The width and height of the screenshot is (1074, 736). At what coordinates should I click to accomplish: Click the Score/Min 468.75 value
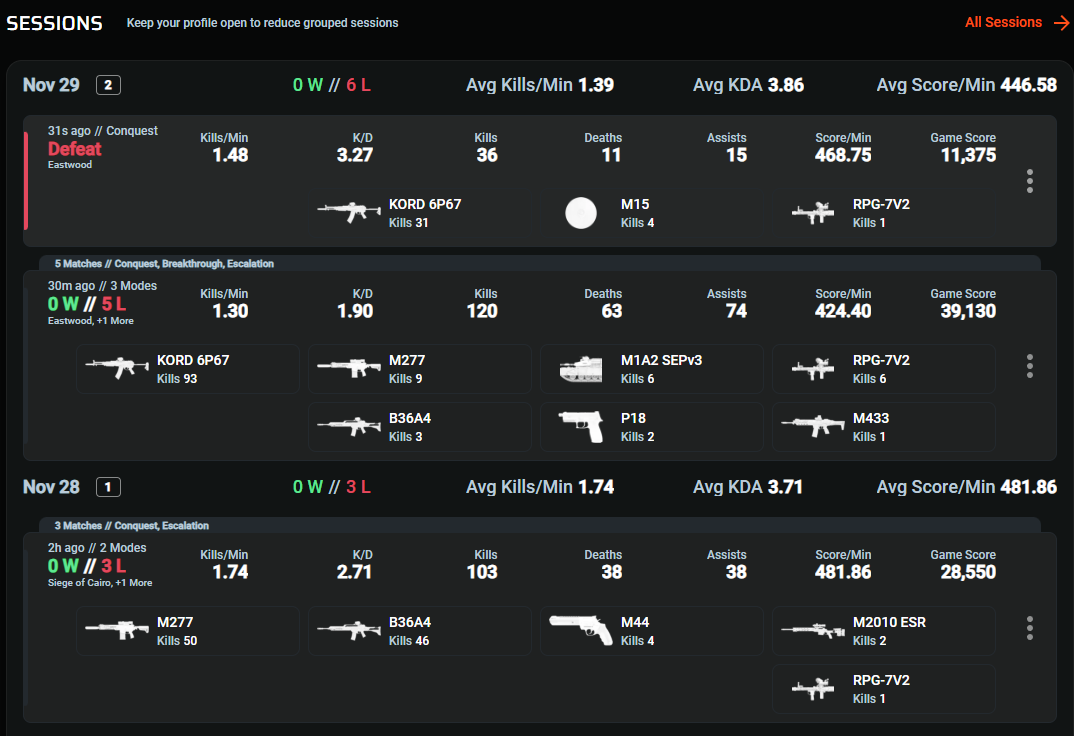[843, 155]
